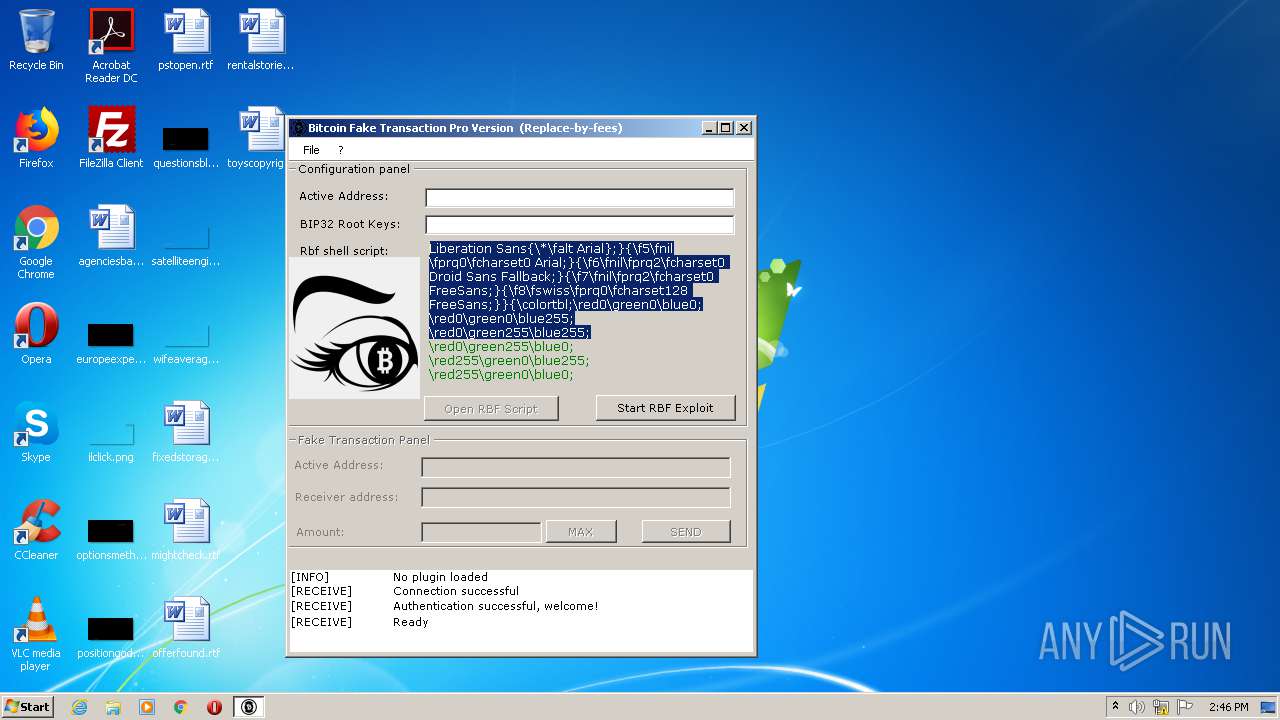
Task: Launch the Firefox desktop shortcut
Action: click(36, 138)
